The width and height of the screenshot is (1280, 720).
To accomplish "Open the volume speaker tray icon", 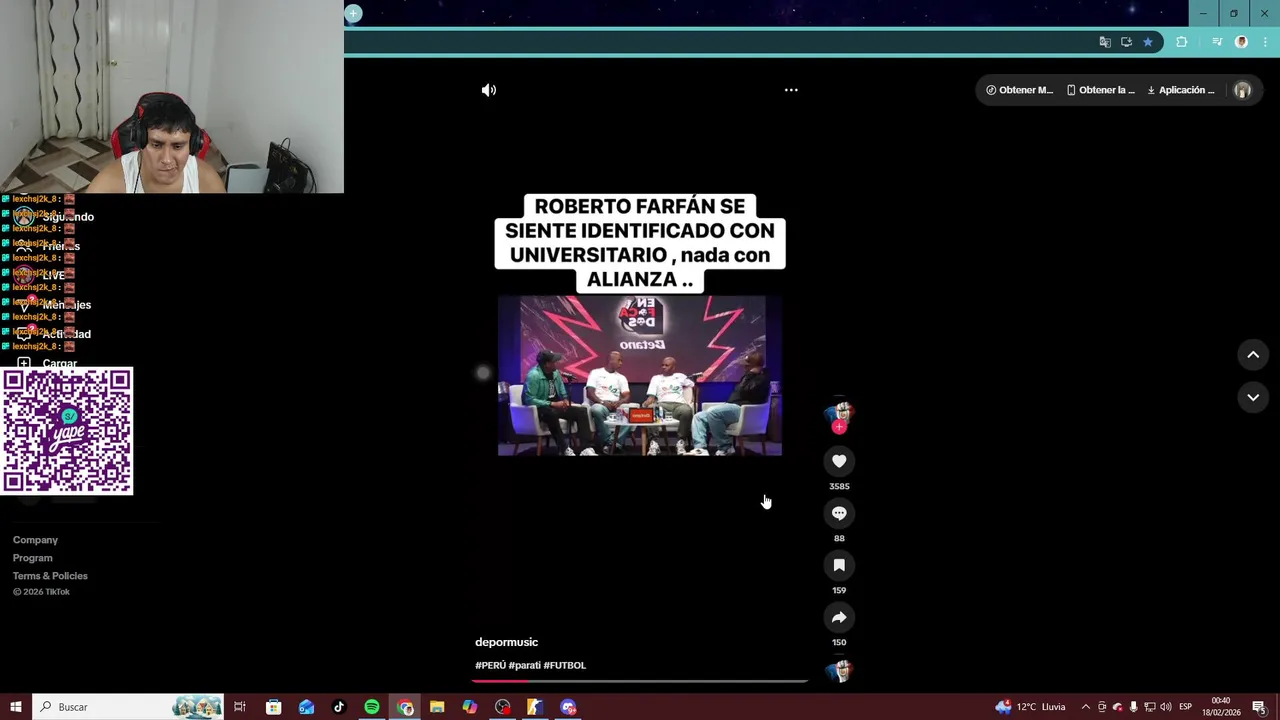I will point(1166,707).
